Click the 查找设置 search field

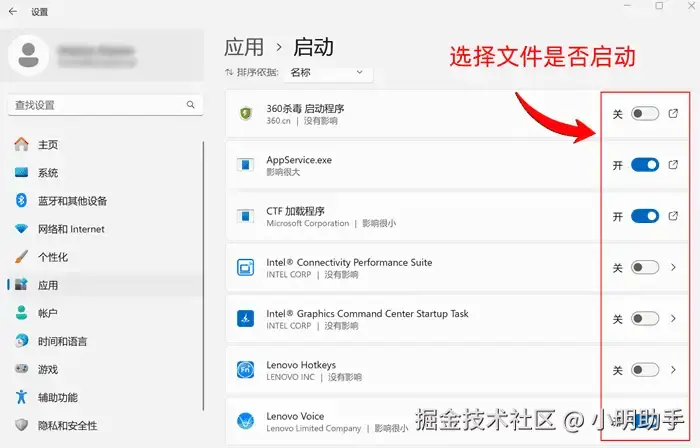105,105
